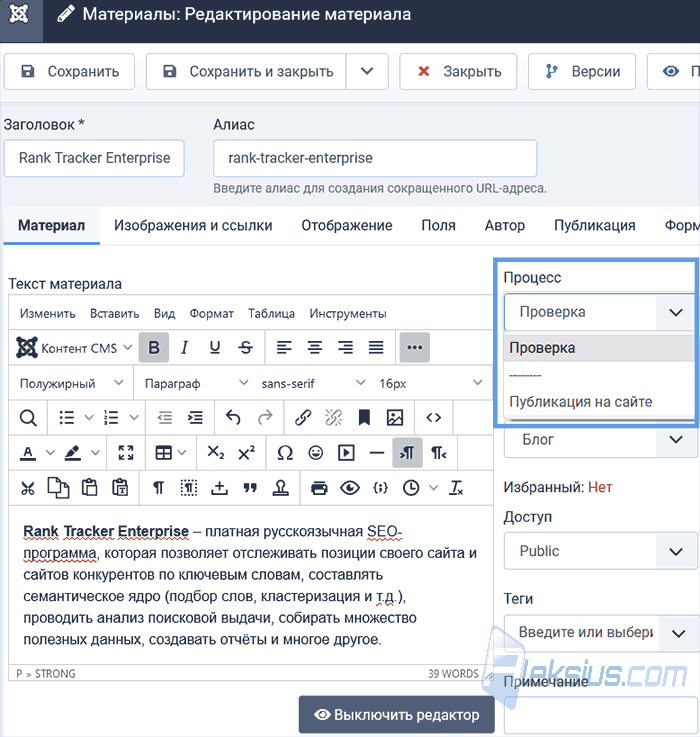The height and width of the screenshot is (737, 700).
Task: Increase indent of paragraph
Action: click(195, 417)
